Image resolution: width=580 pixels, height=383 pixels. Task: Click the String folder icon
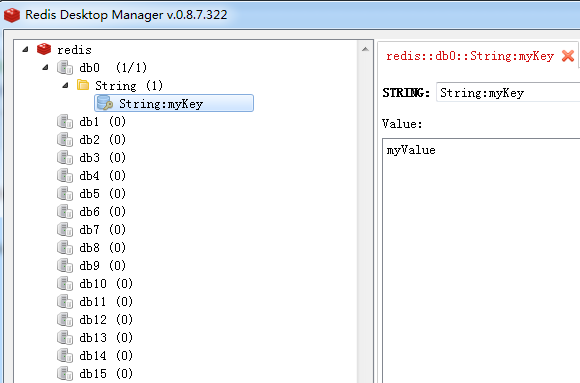83,85
